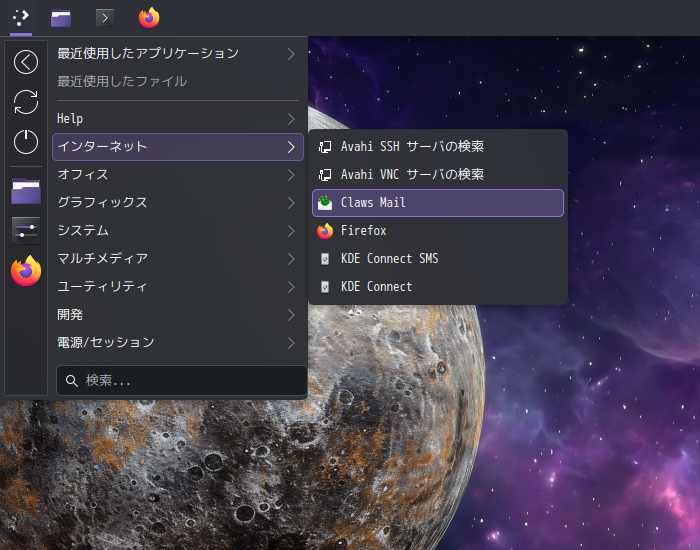Select the マルチメディア menu category

[178, 259]
